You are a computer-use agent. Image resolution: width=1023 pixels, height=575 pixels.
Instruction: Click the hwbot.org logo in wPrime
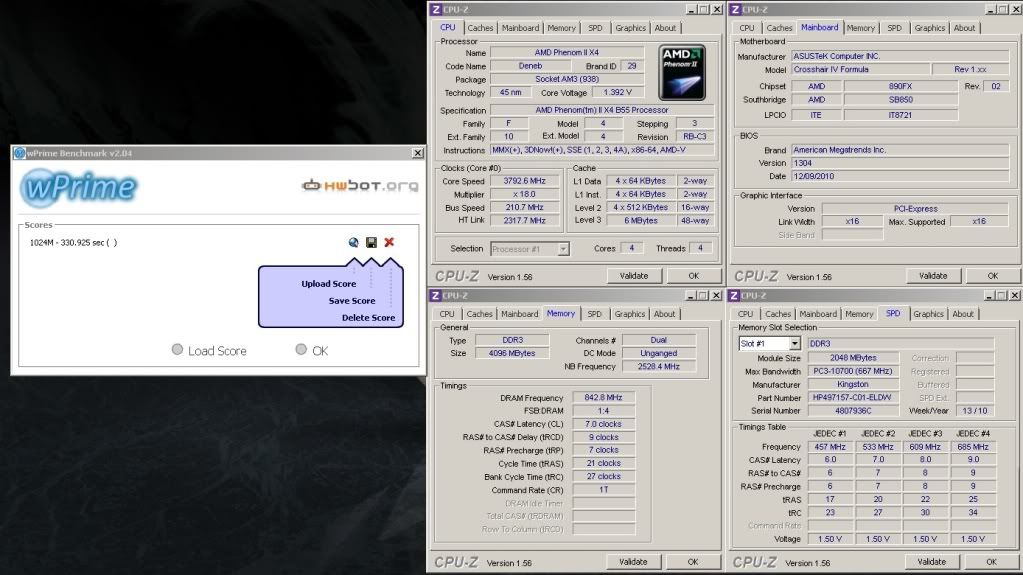pos(360,185)
